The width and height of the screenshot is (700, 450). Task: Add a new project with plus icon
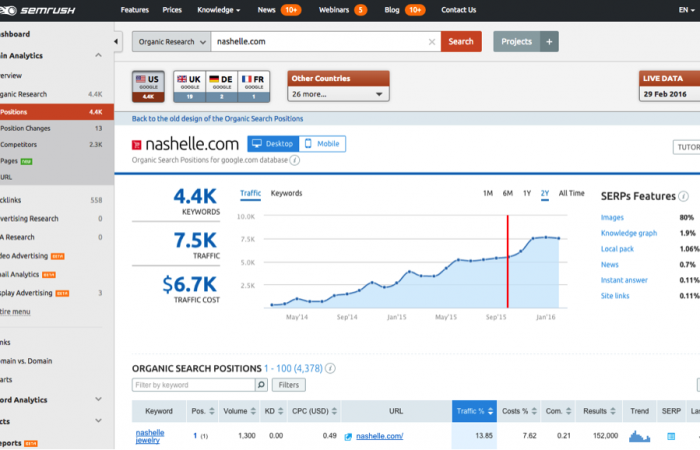549,42
